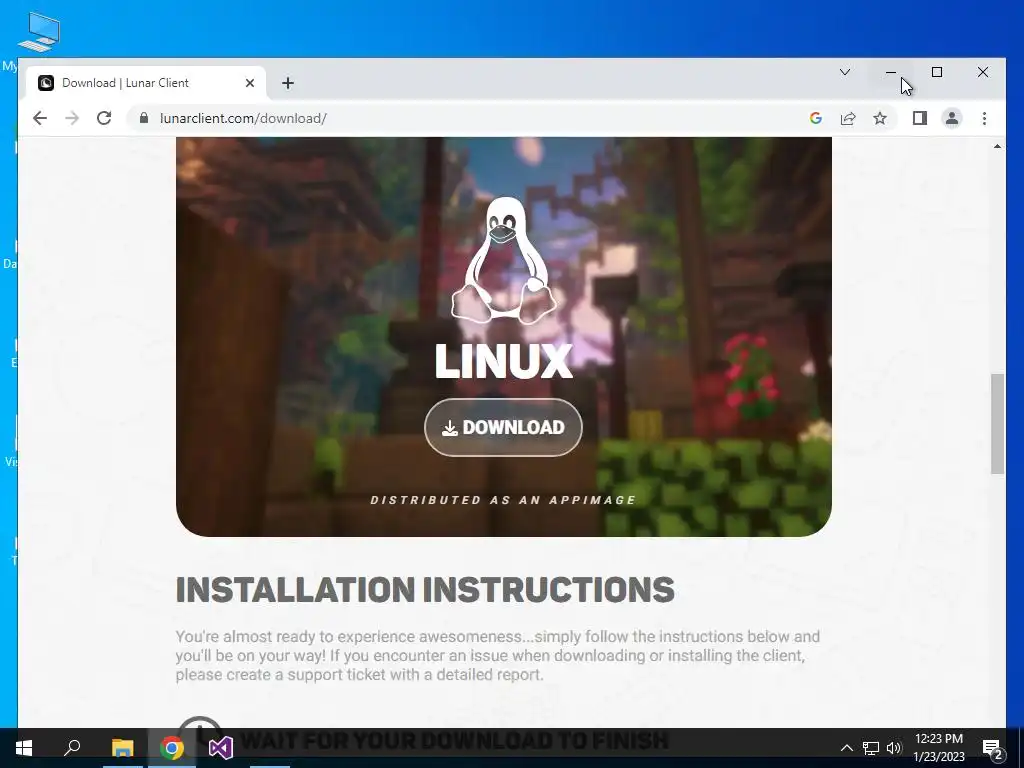The width and height of the screenshot is (1024, 768).
Task: Open the Windows Start menu
Action: point(24,748)
